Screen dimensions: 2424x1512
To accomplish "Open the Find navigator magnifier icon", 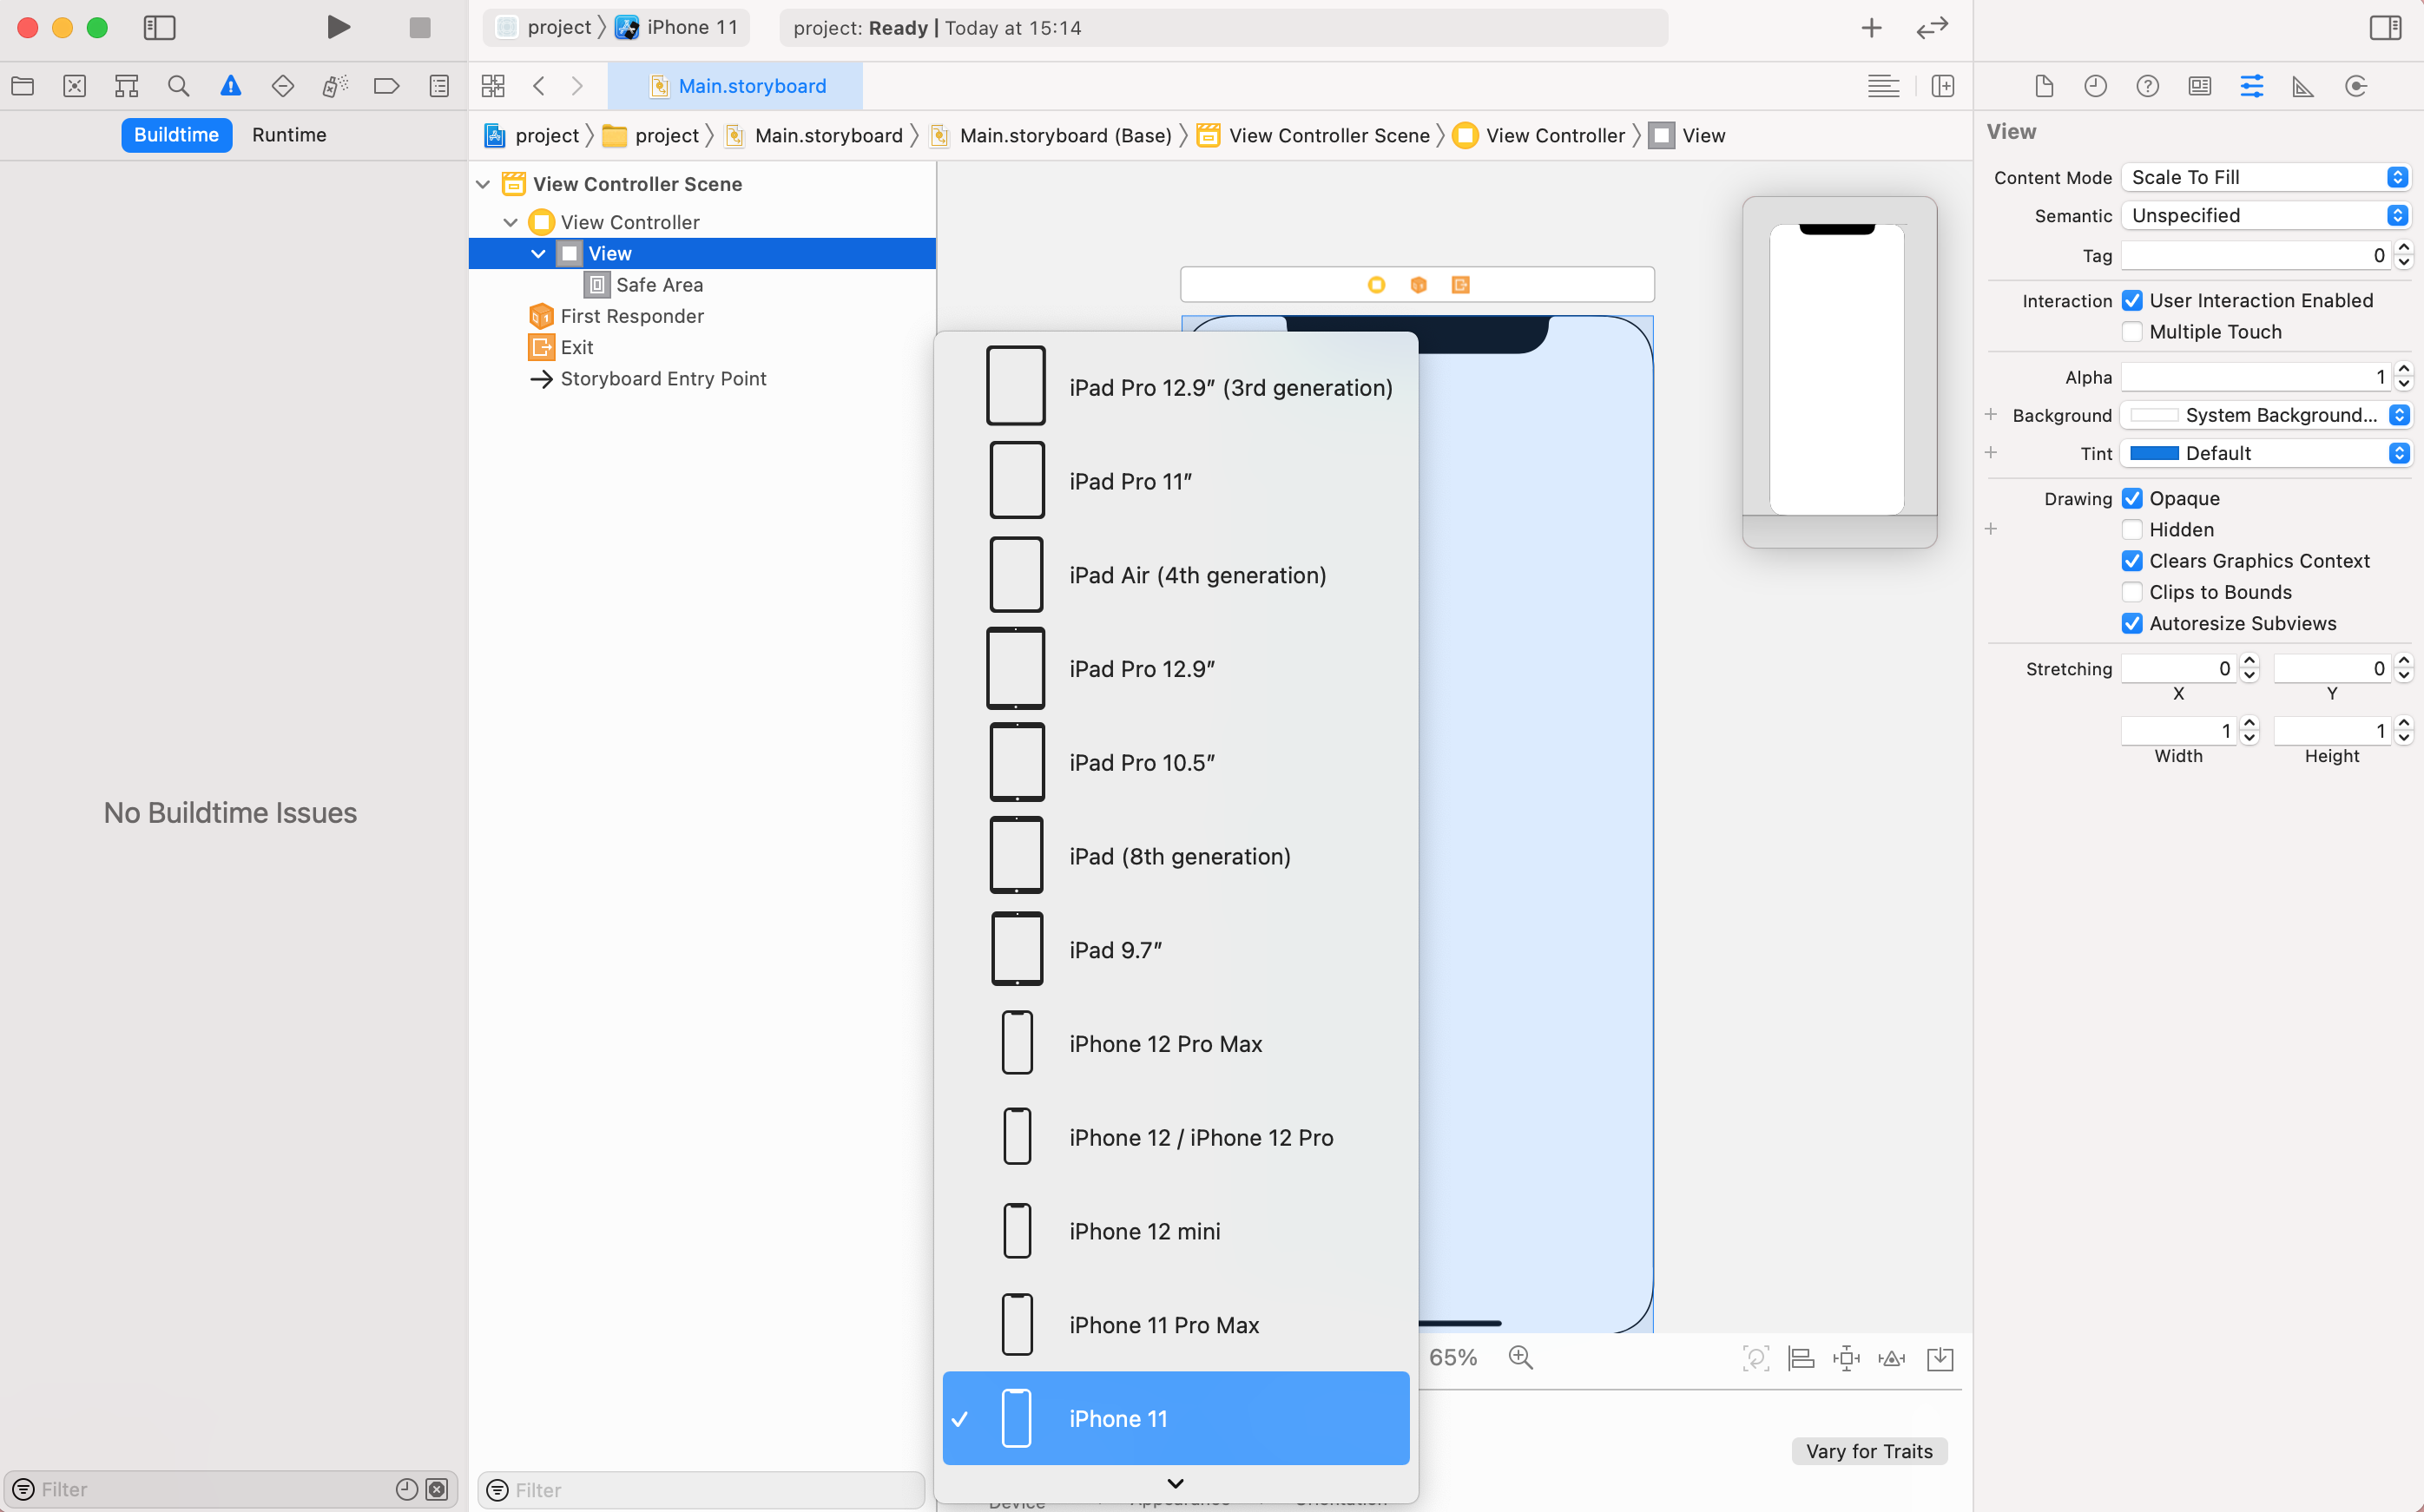I will click(x=178, y=86).
